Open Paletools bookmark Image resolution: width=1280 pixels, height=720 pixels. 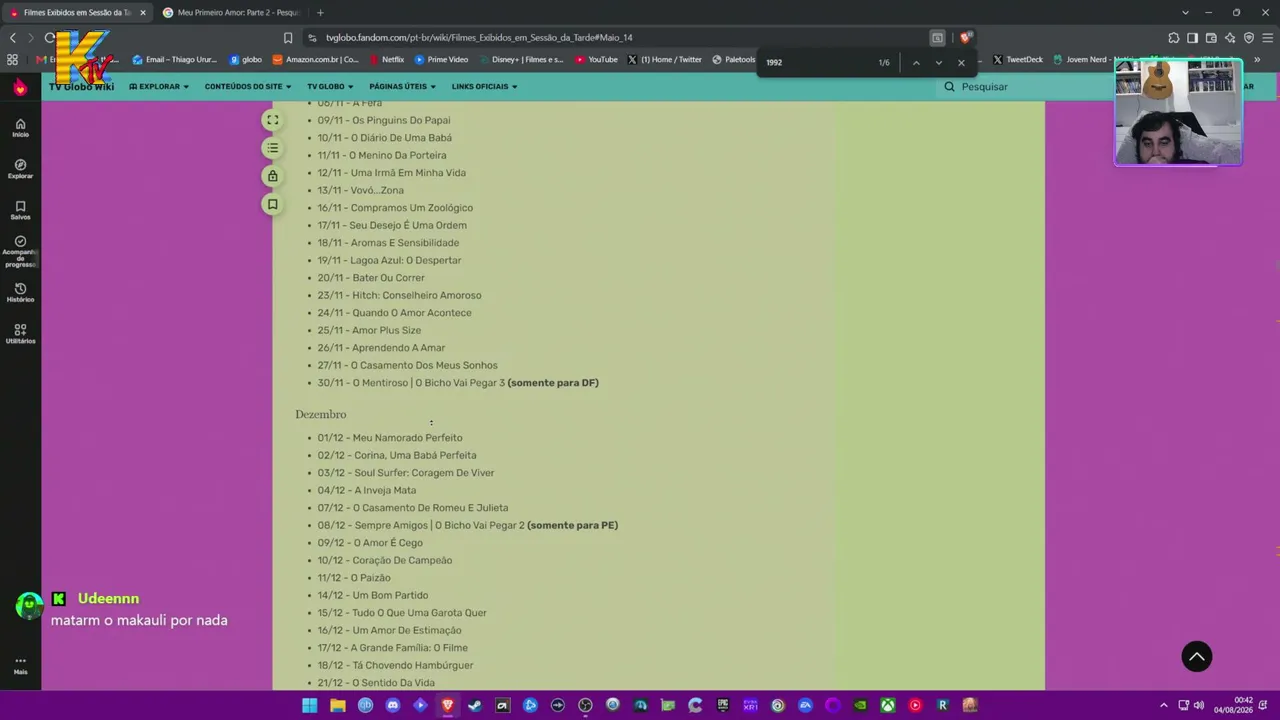pos(734,60)
